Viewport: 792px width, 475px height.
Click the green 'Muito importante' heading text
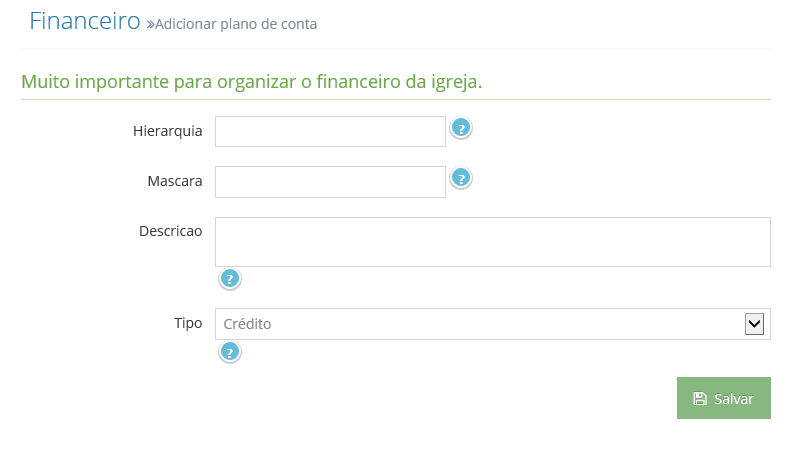click(x=251, y=81)
